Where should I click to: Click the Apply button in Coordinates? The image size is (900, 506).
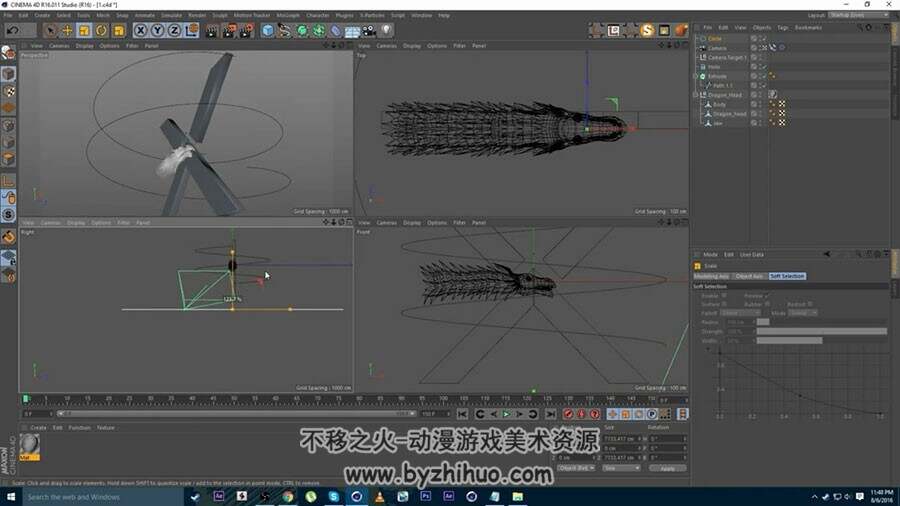point(668,468)
